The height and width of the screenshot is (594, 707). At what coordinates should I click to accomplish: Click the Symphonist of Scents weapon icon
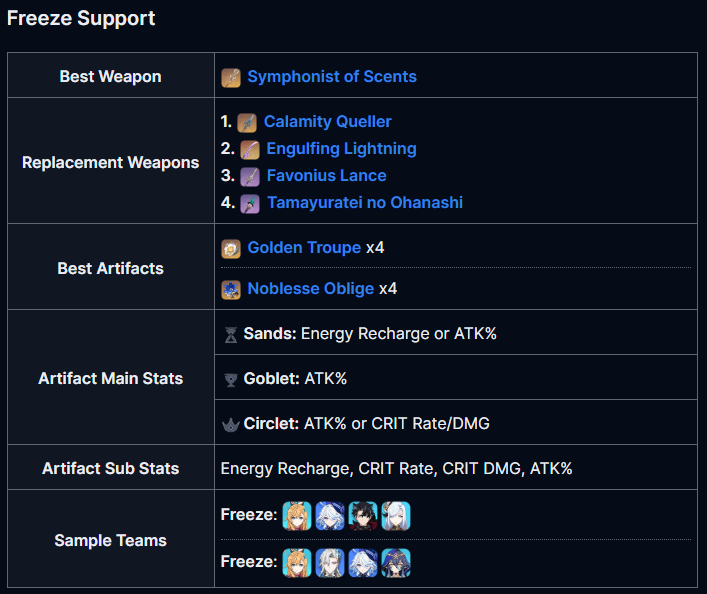[231, 78]
